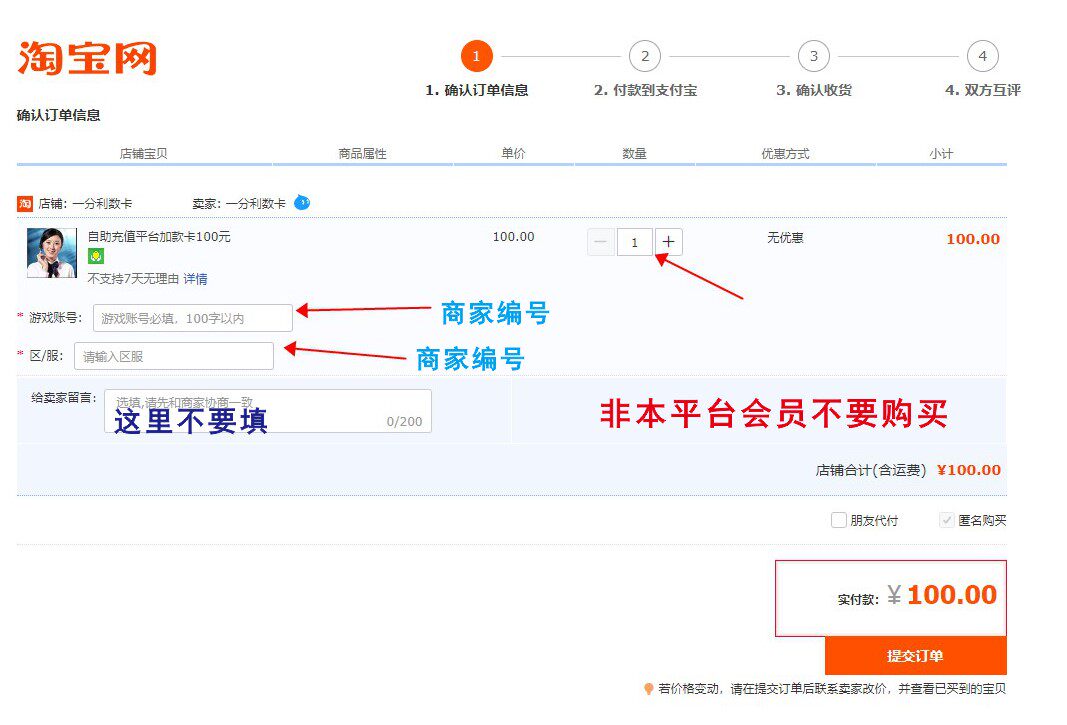The image size is (1067, 725).
Task: Click the 店铺合计(含运费) label
Action: pos(871,470)
